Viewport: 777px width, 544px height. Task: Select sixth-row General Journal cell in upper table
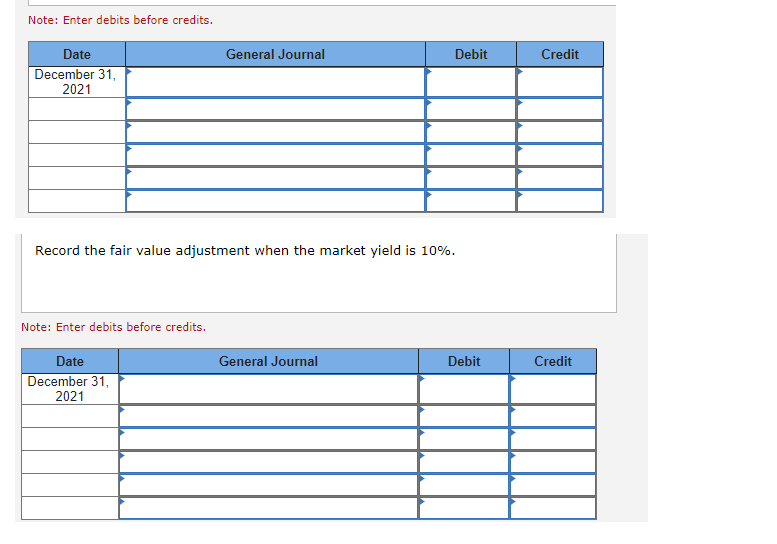(x=276, y=201)
